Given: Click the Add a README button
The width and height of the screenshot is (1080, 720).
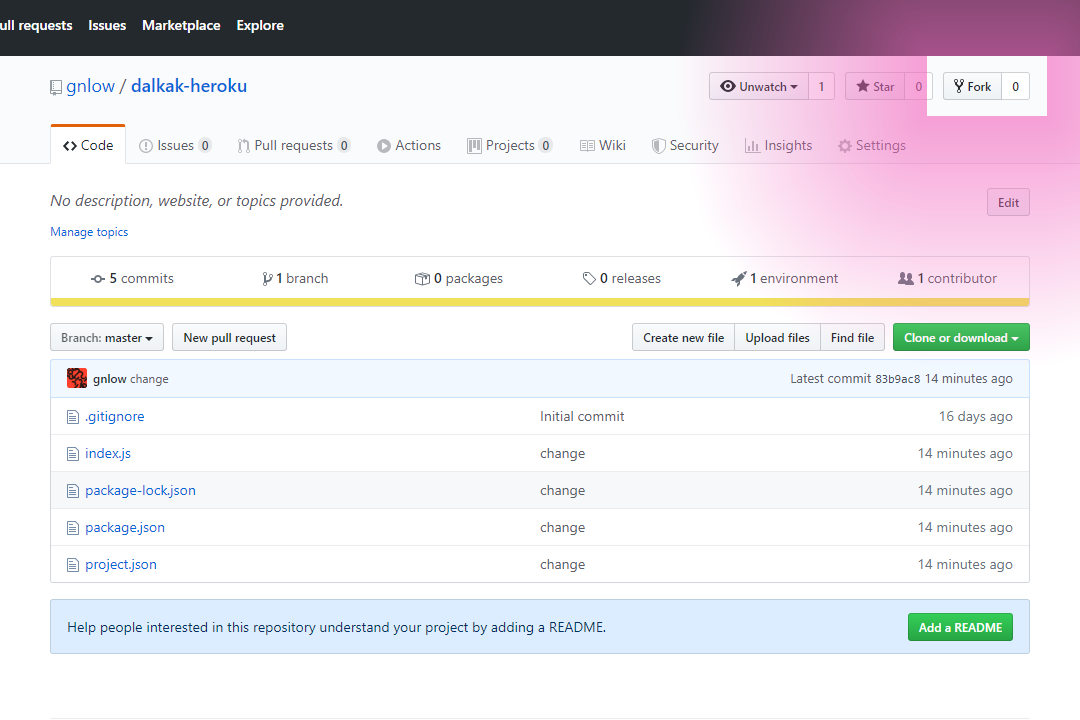Looking at the screenshot, I should 960,627.
